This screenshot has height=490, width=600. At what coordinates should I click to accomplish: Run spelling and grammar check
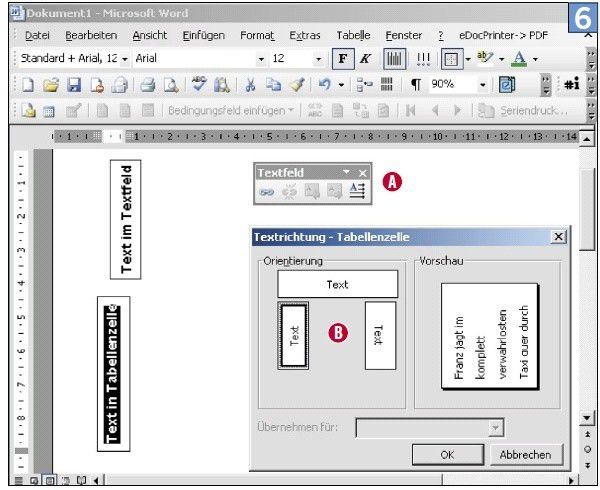(199, 84)
